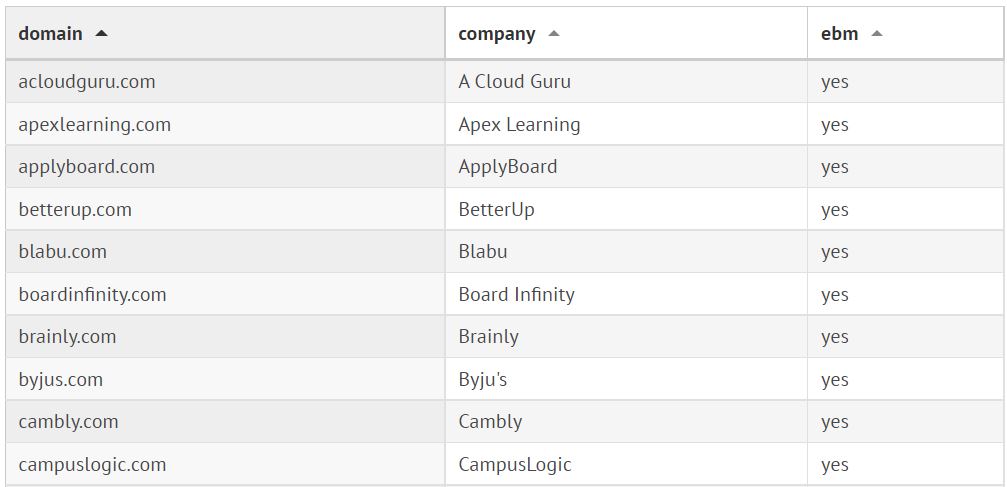Sort table by ebm header
Image resolution: width=1007 pixels, height=487 pixels.
839,34
